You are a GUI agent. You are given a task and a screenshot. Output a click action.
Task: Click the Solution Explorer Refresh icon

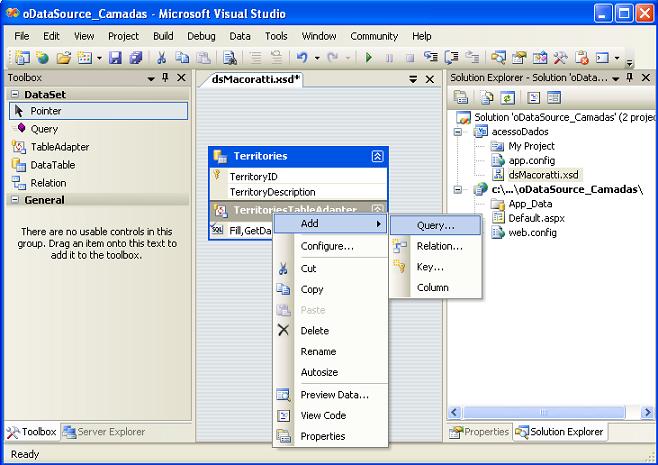(x=507, y=98)
